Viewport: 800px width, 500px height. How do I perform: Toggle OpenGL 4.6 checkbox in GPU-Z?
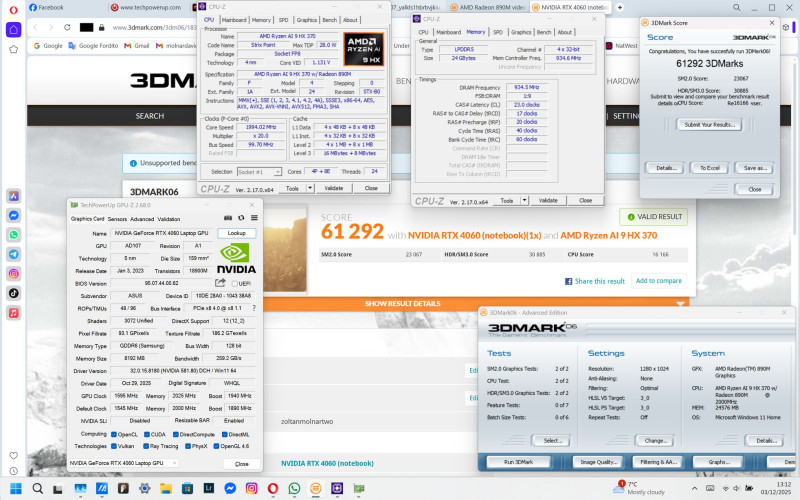[216, 446]
